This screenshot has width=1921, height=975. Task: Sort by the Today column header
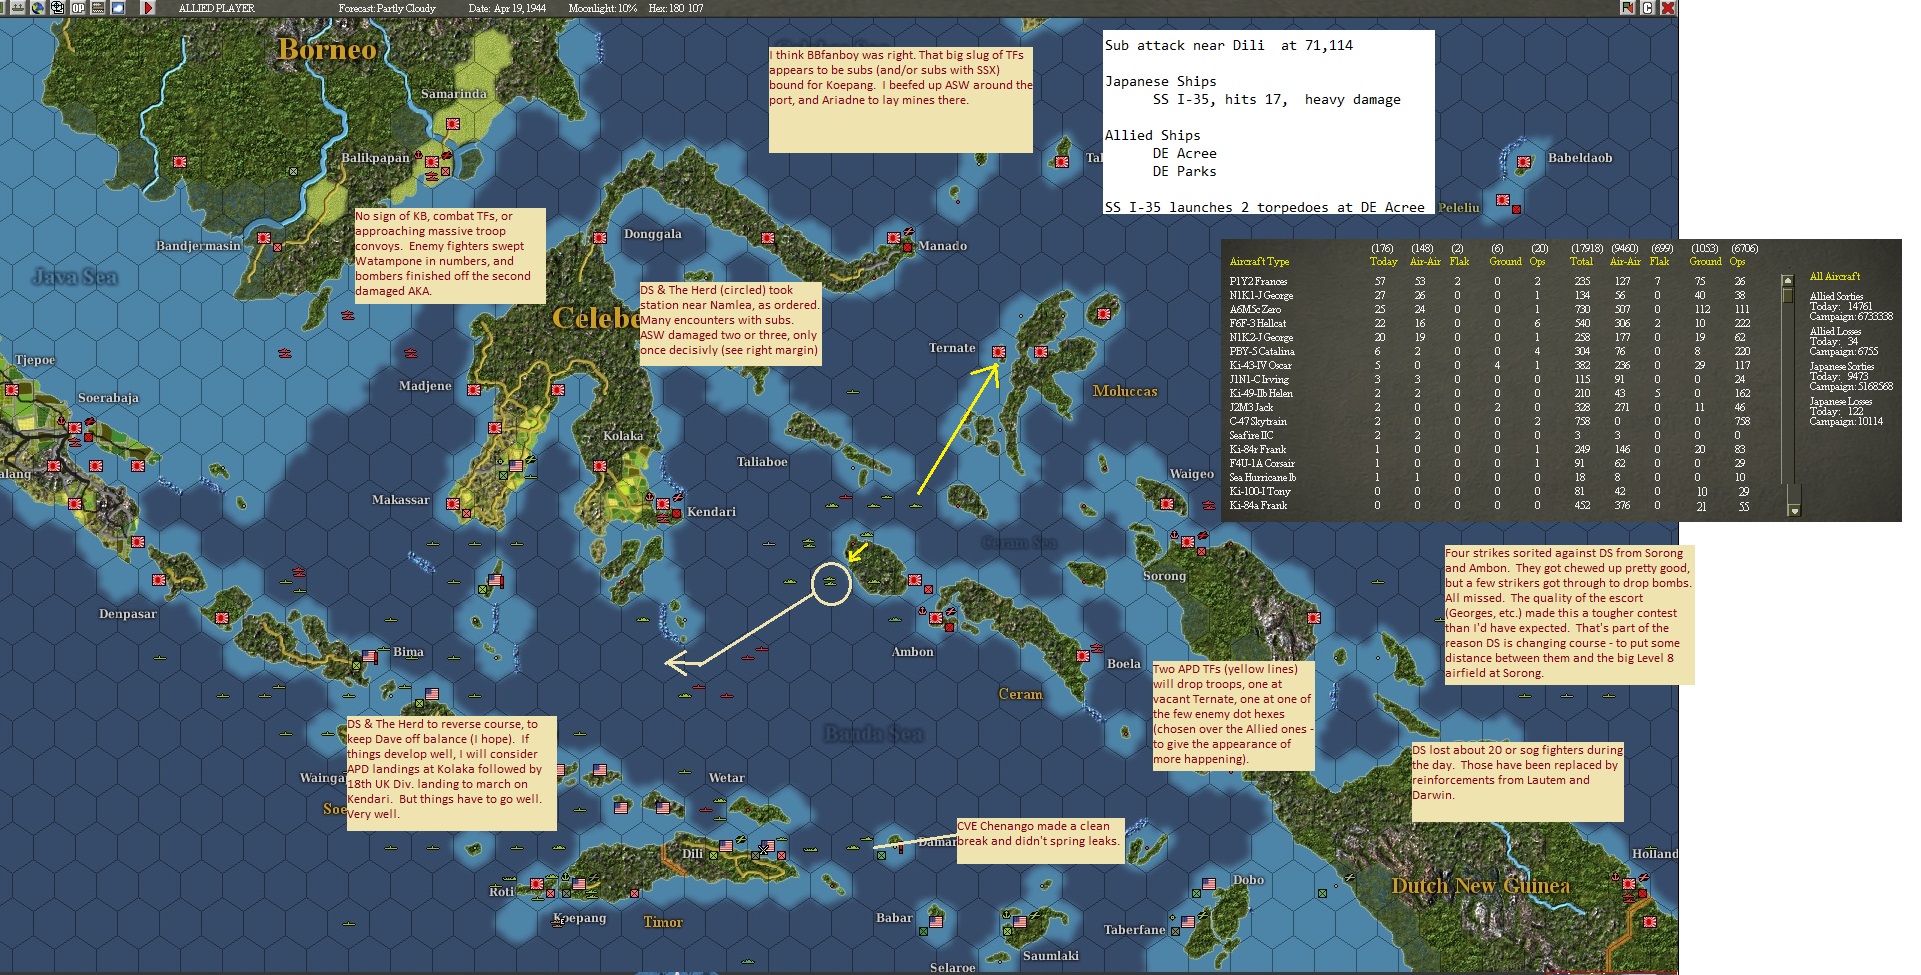(x=1383, y=261)
